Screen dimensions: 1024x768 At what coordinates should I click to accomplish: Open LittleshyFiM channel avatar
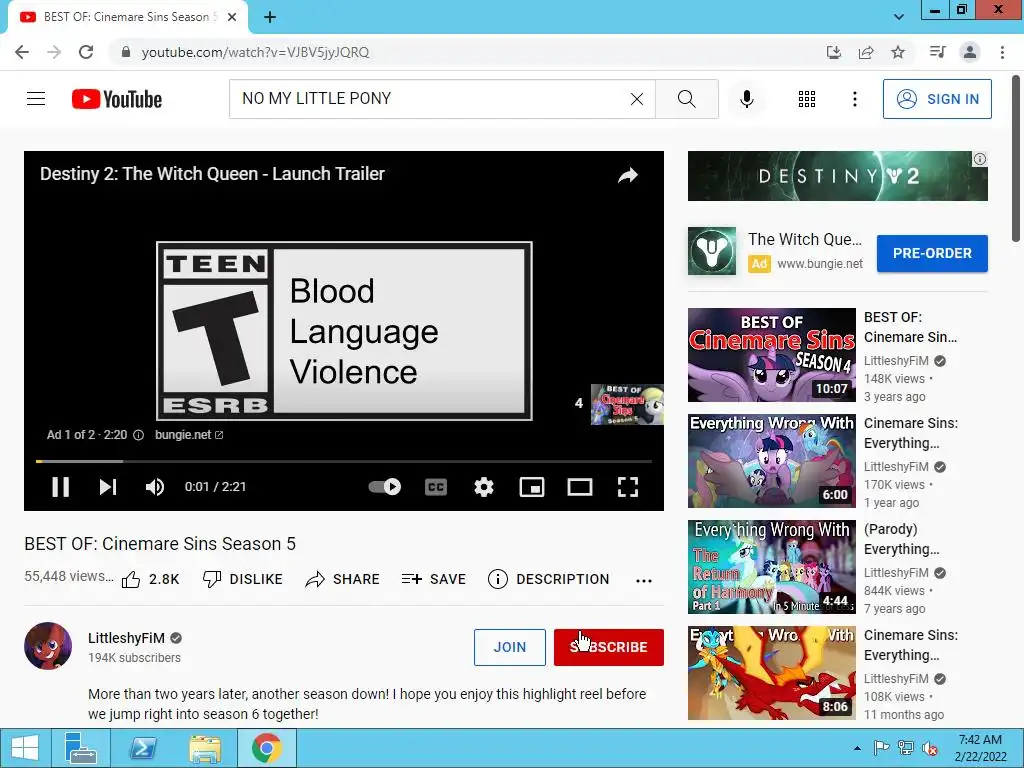tap(48, 646)
